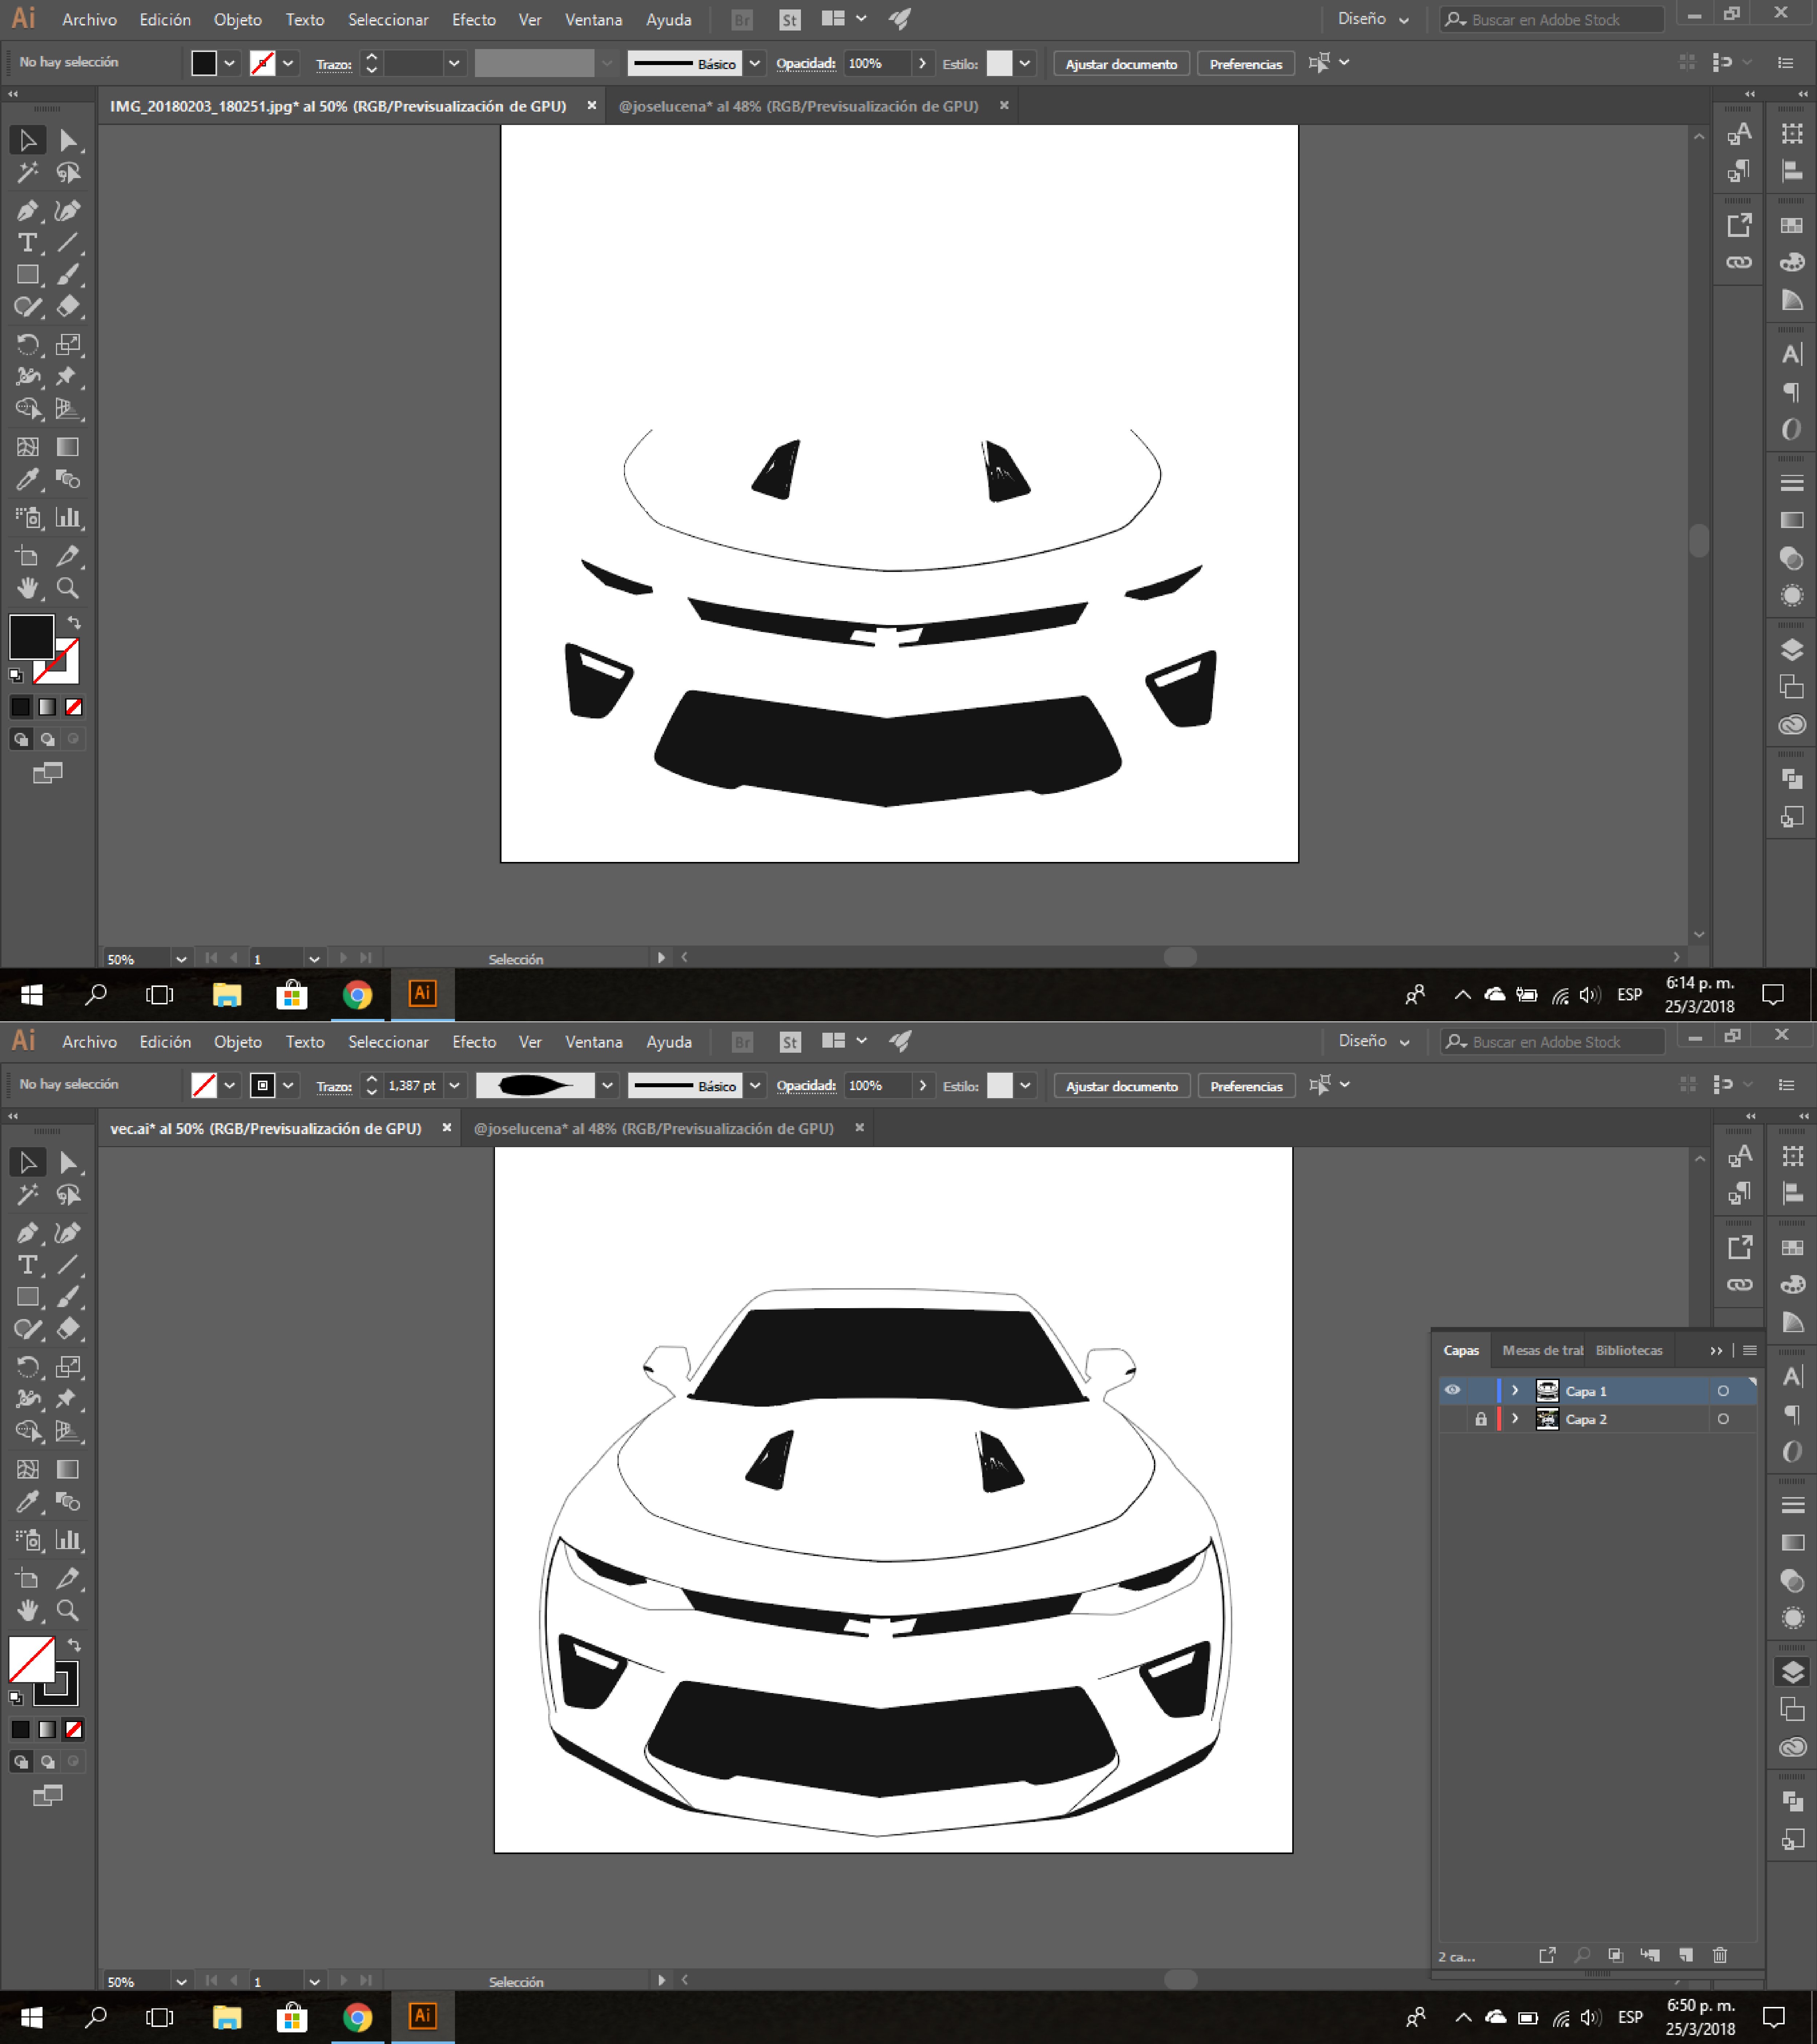
Task: Click Ajustar documento in the vec.ai window
Action: 1122,1086
